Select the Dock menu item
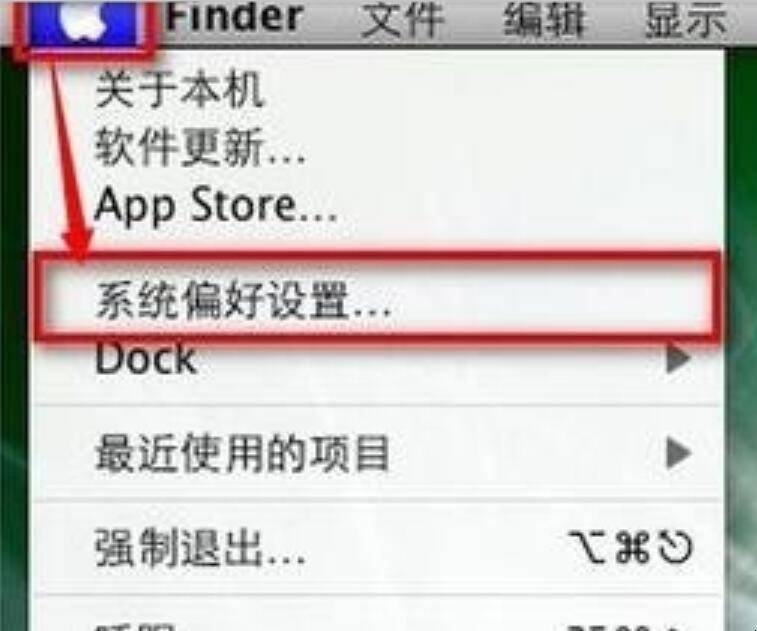 [x=378, y=359]
